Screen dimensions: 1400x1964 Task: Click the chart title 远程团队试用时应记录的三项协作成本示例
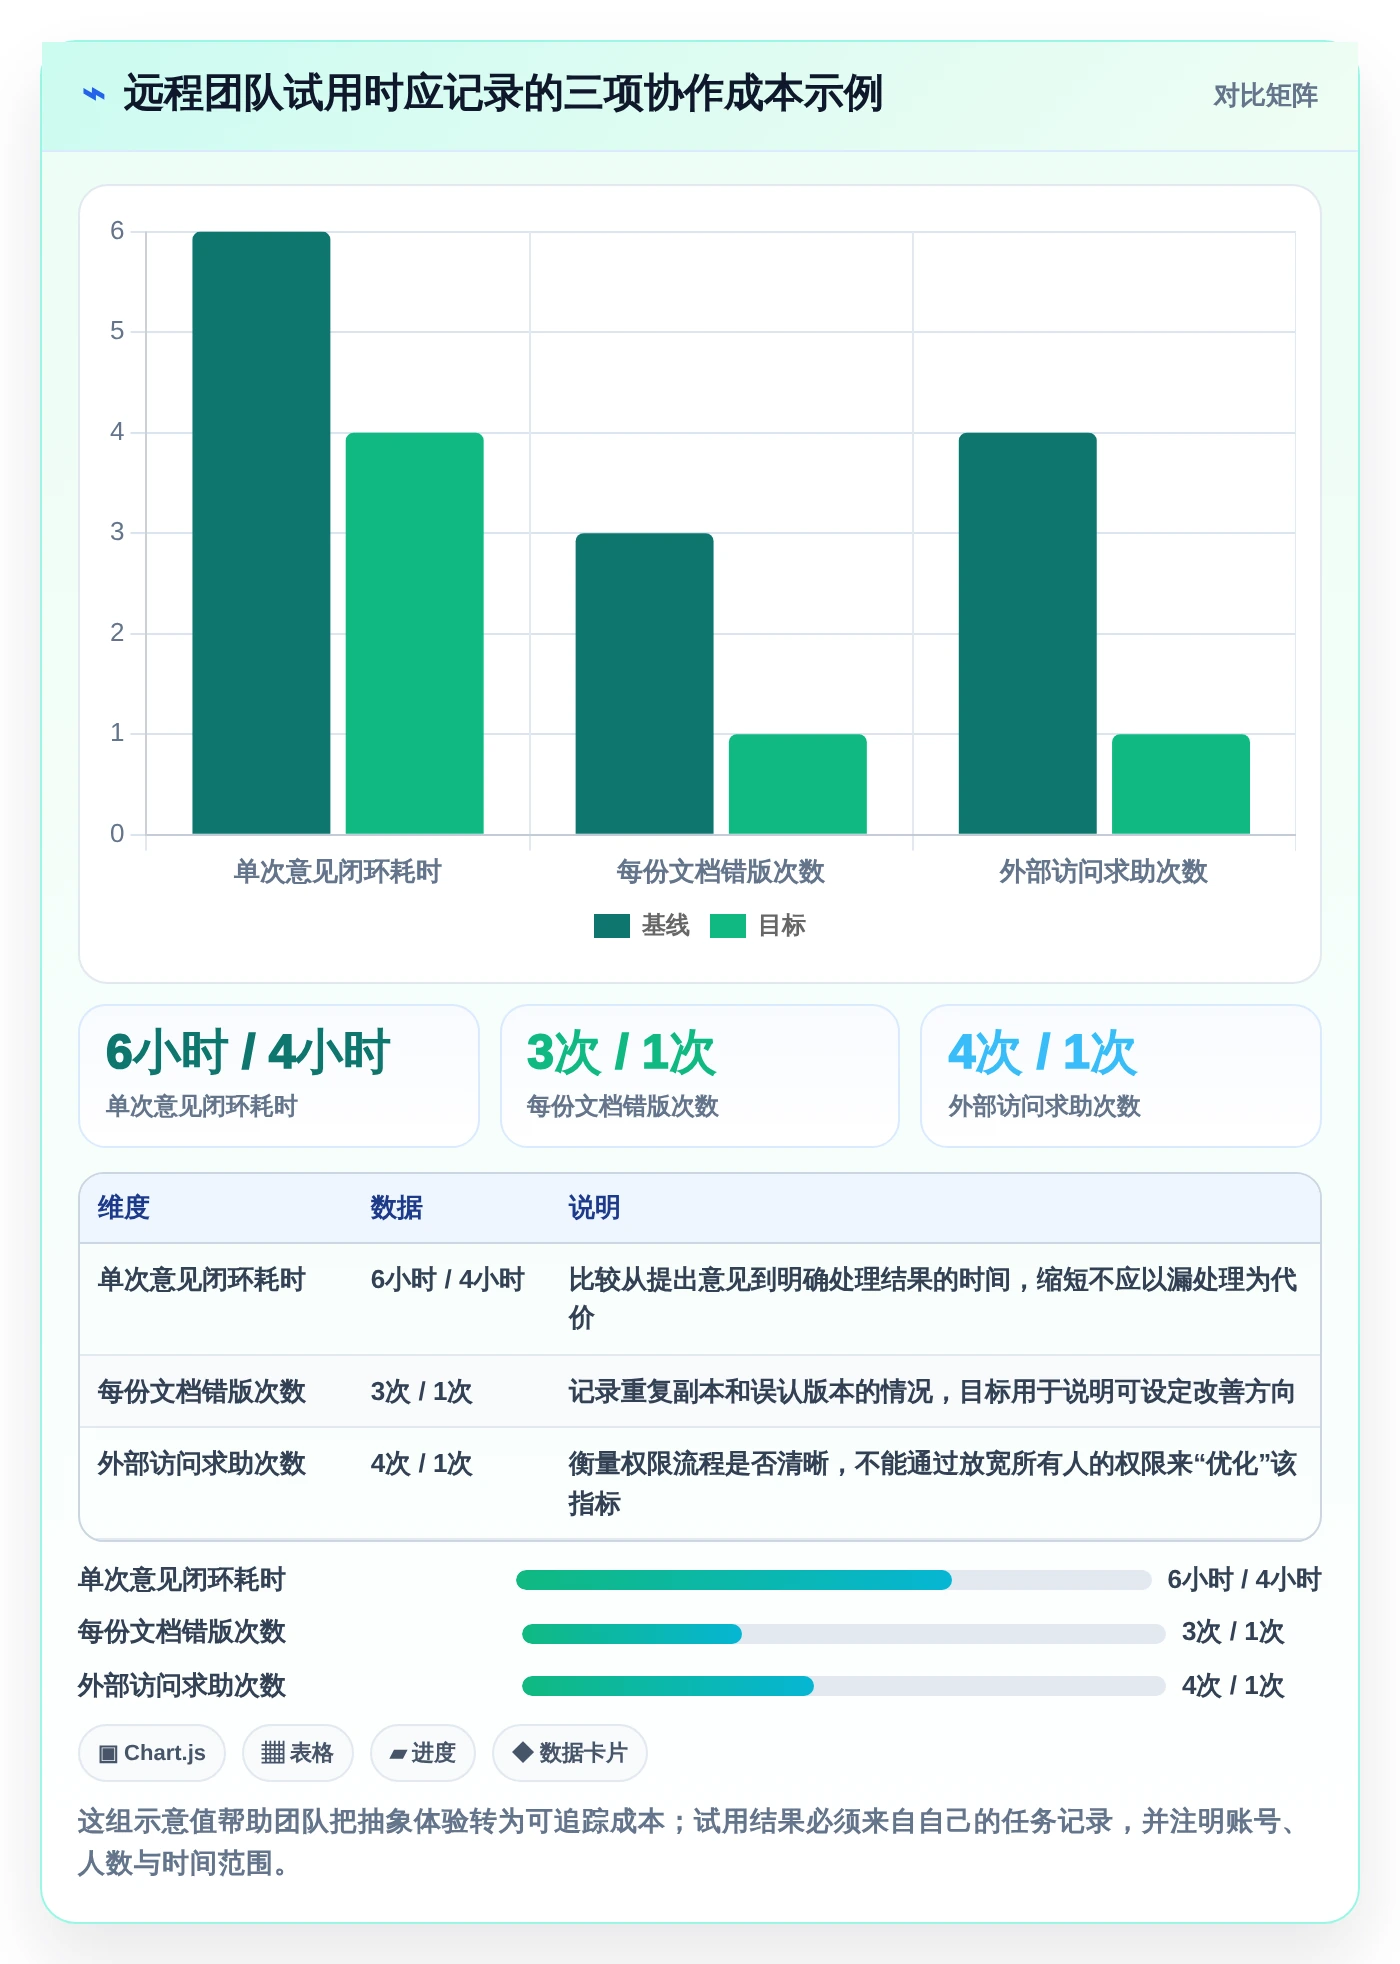(503, 94)
